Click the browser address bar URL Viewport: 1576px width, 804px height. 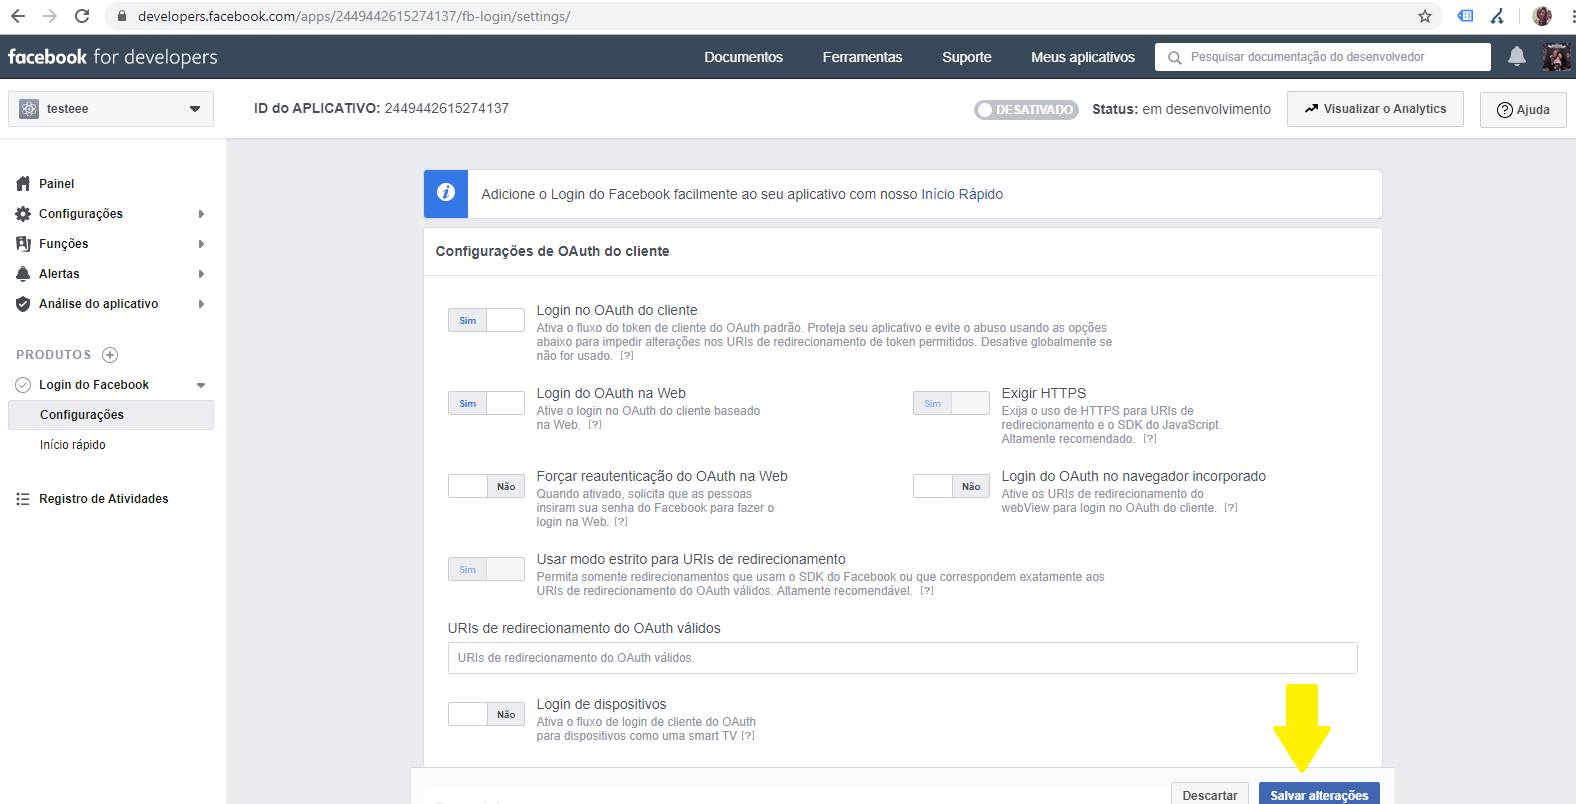pos(354,16)
